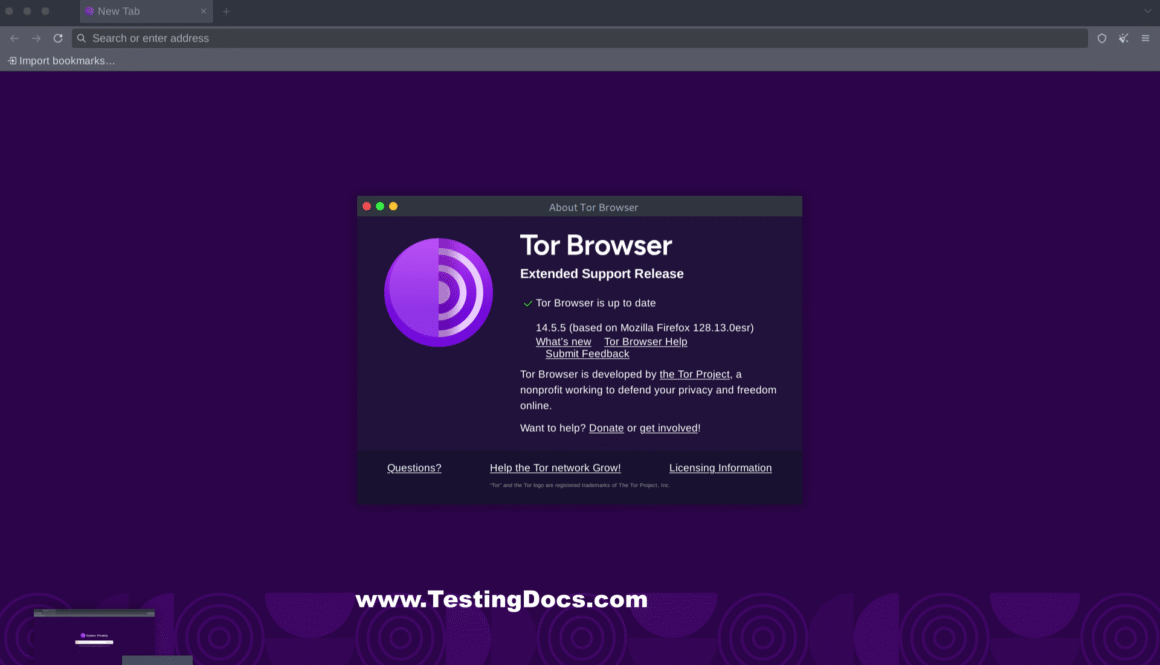This screenshot has height=665, width=1160.
Task: Open the get involved link
Action: [x=668, y=428]
